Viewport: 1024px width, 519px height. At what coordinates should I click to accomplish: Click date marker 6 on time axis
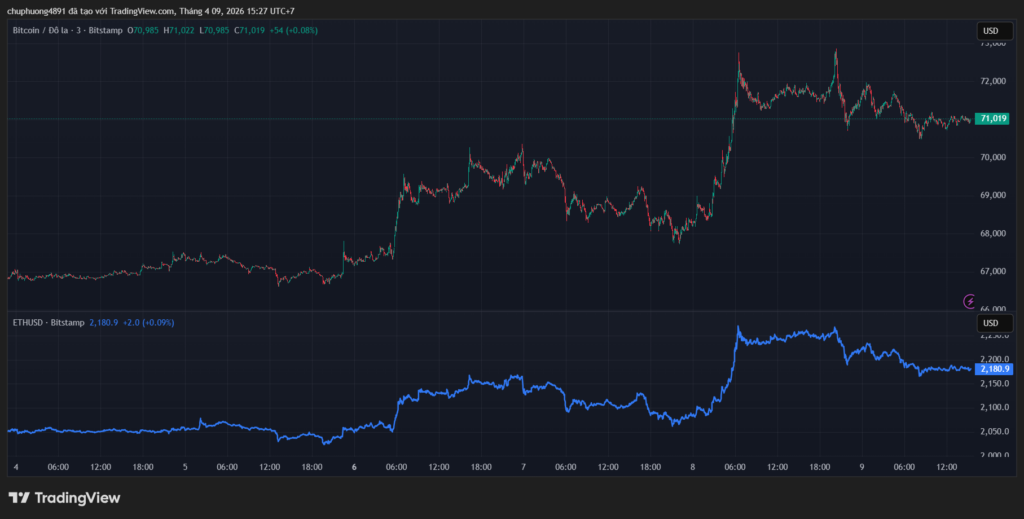coord(355,467)
